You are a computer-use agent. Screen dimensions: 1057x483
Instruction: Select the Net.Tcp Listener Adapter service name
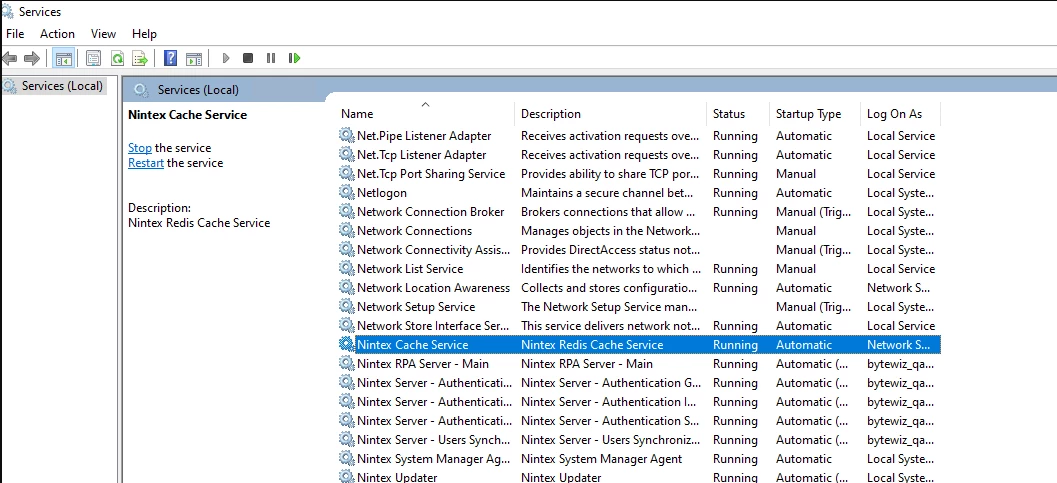pyautogui.click(x=421, y=154)
